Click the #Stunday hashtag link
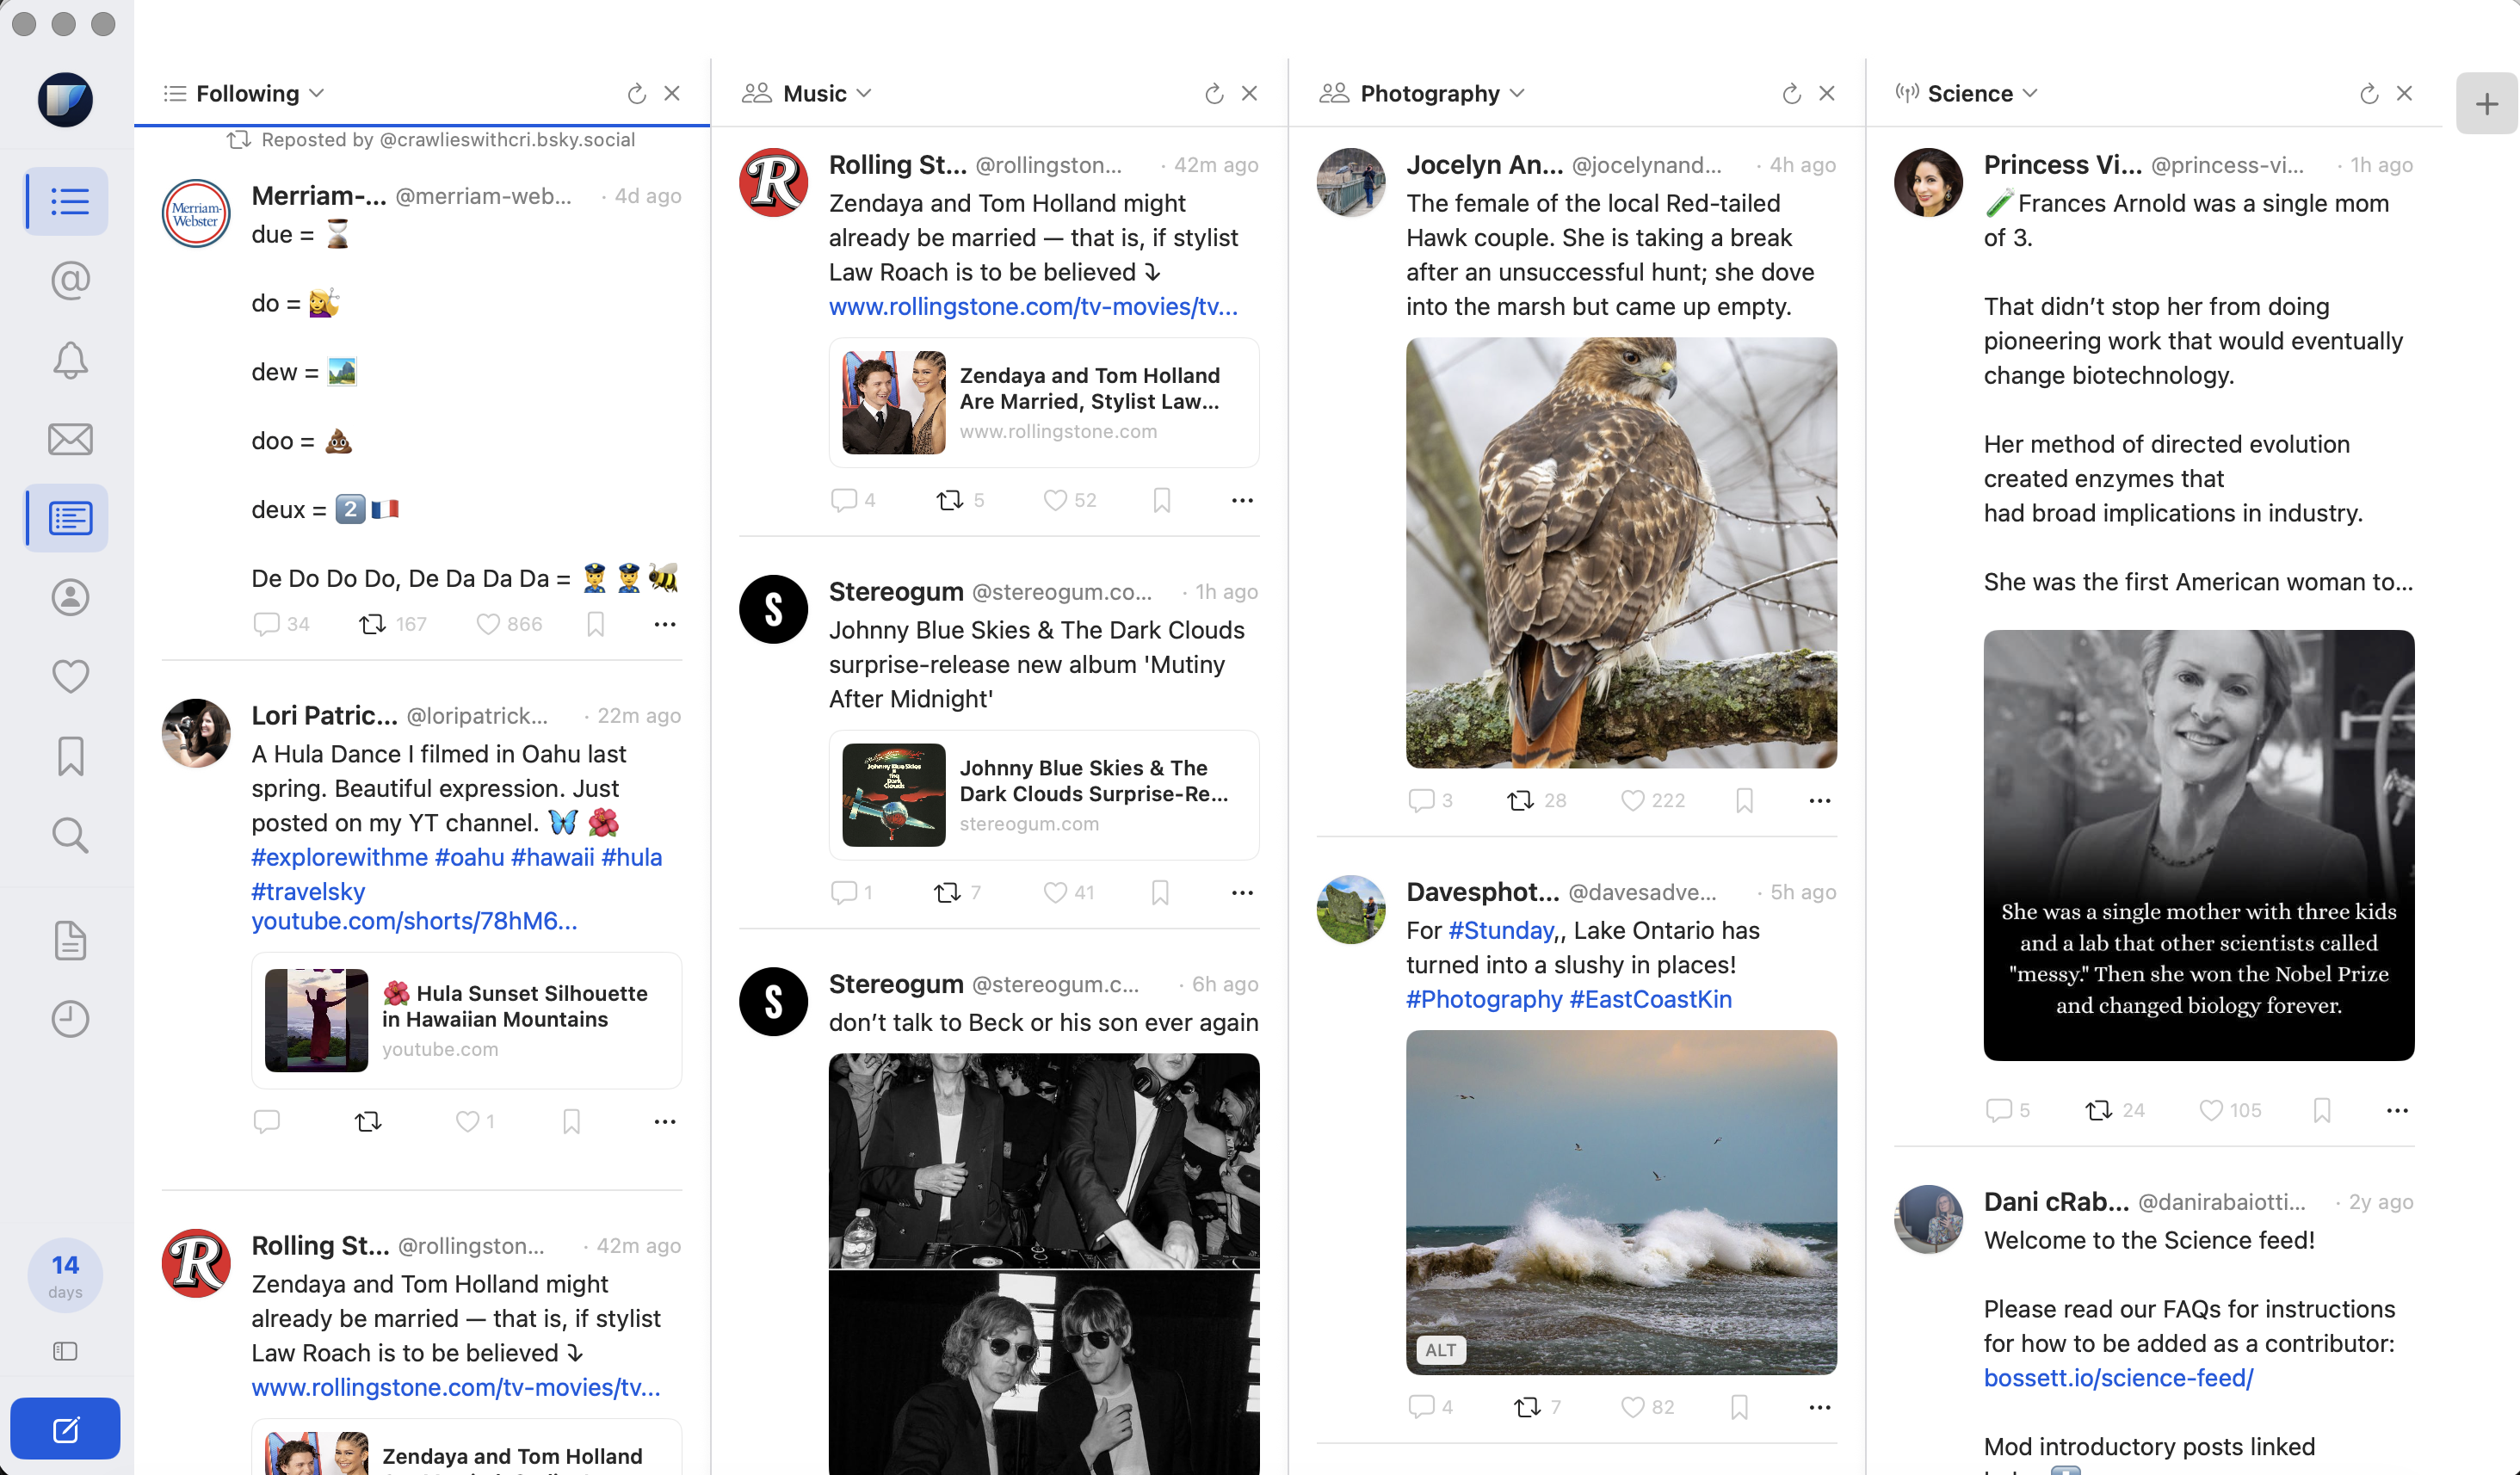 pyautogui.click(x=1501, y=930)
